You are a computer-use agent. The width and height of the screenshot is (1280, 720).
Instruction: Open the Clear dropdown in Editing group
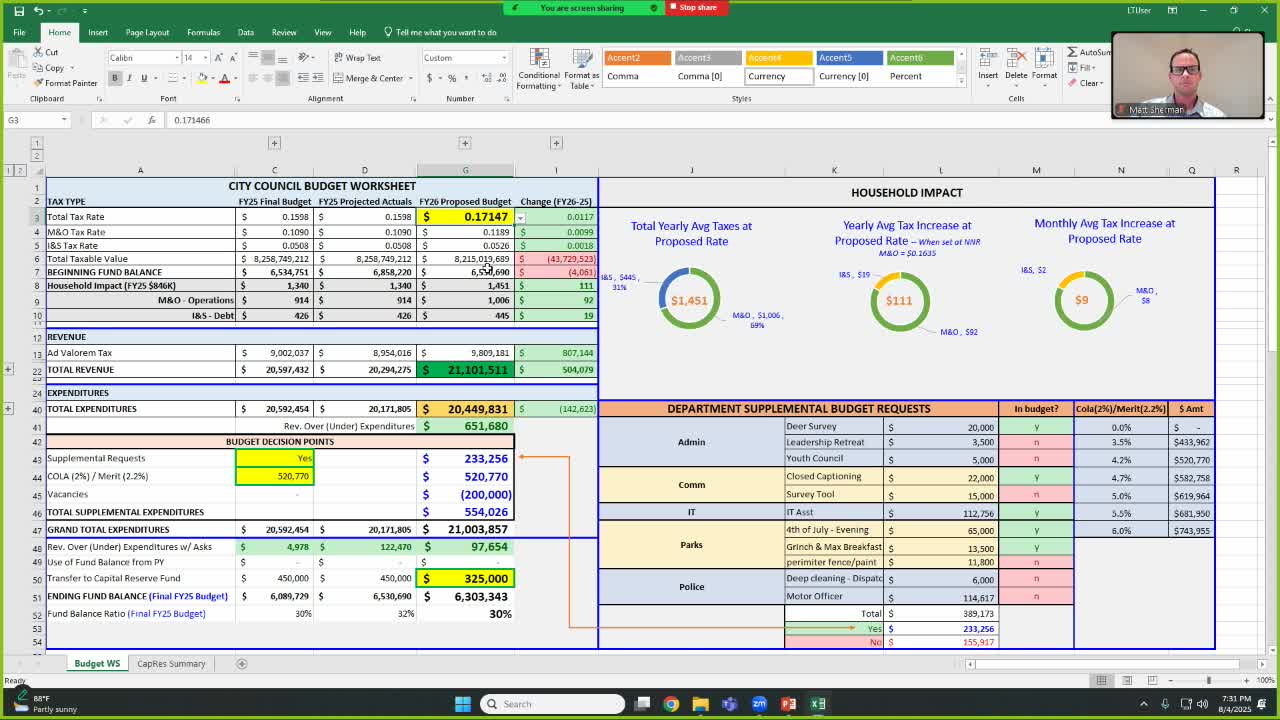tap(1087, 83)
